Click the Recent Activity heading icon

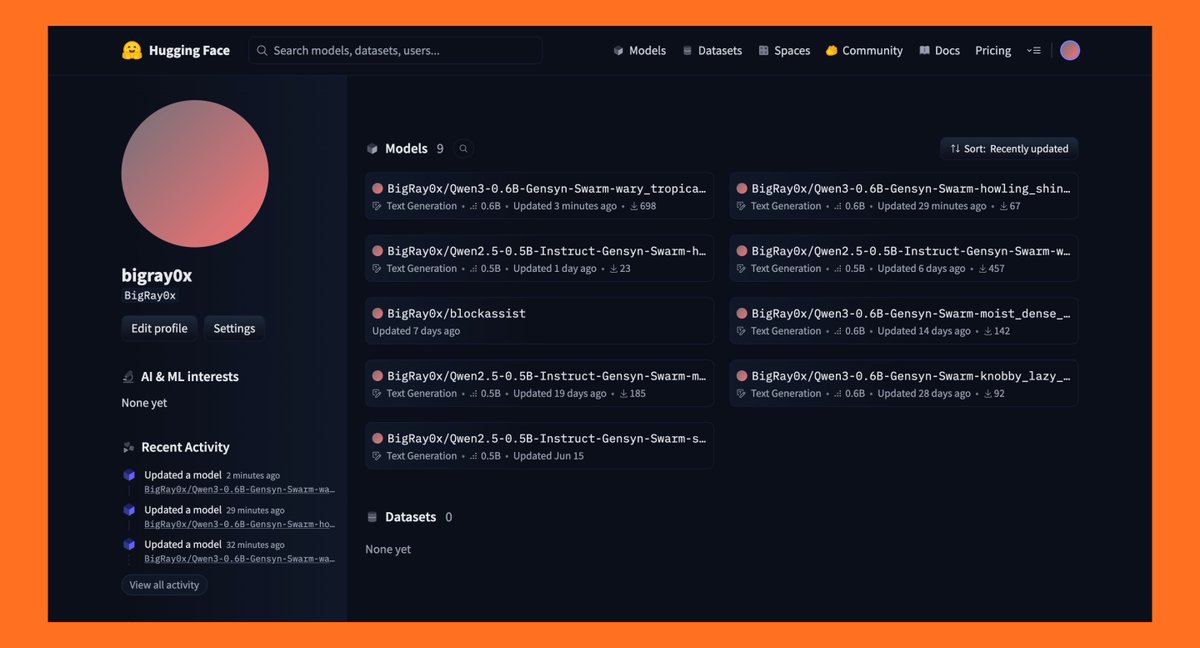[128, 447]
